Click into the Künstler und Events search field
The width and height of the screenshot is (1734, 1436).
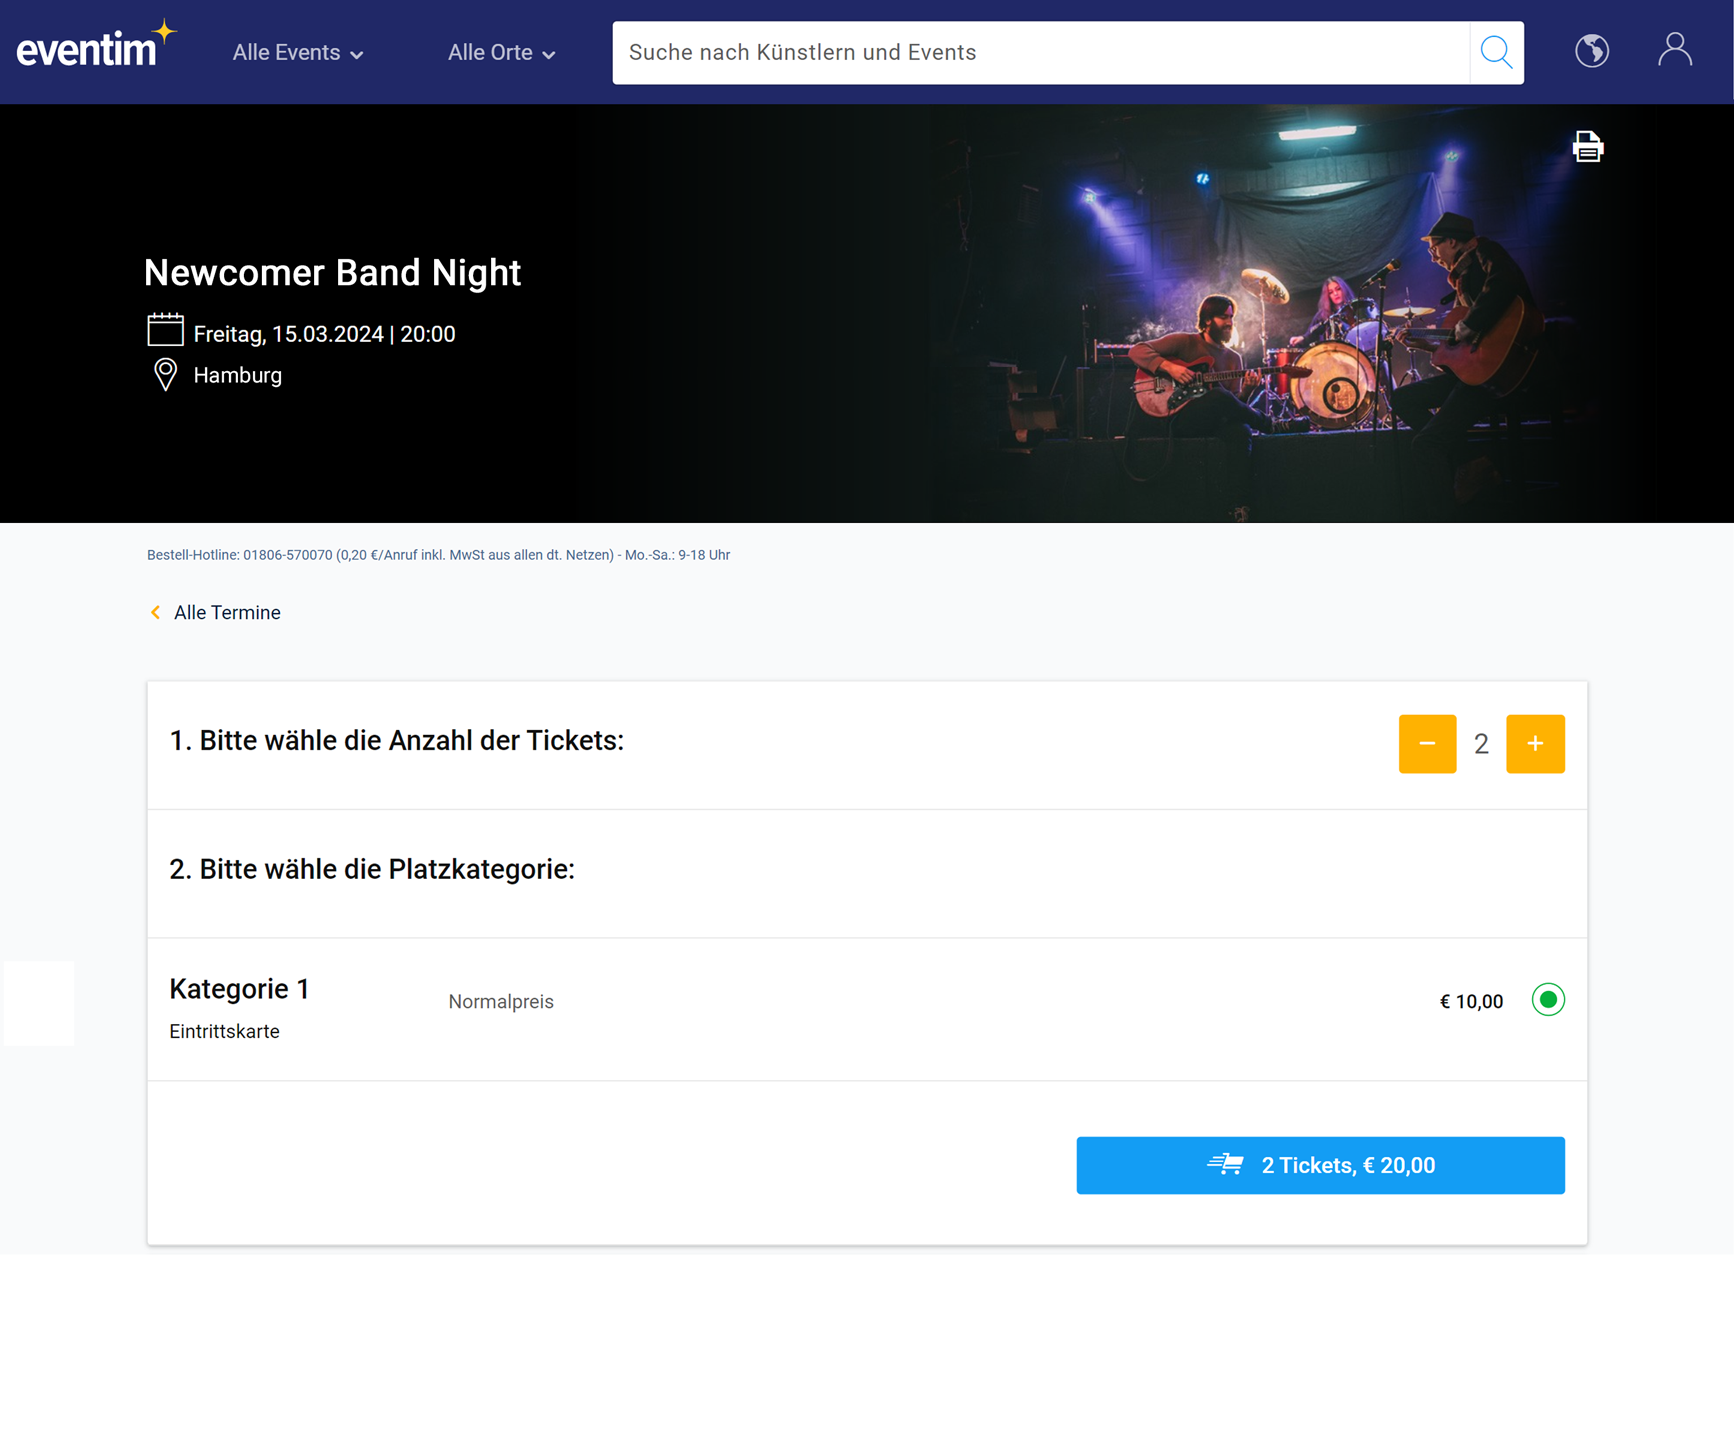(x=1040, y=52)
